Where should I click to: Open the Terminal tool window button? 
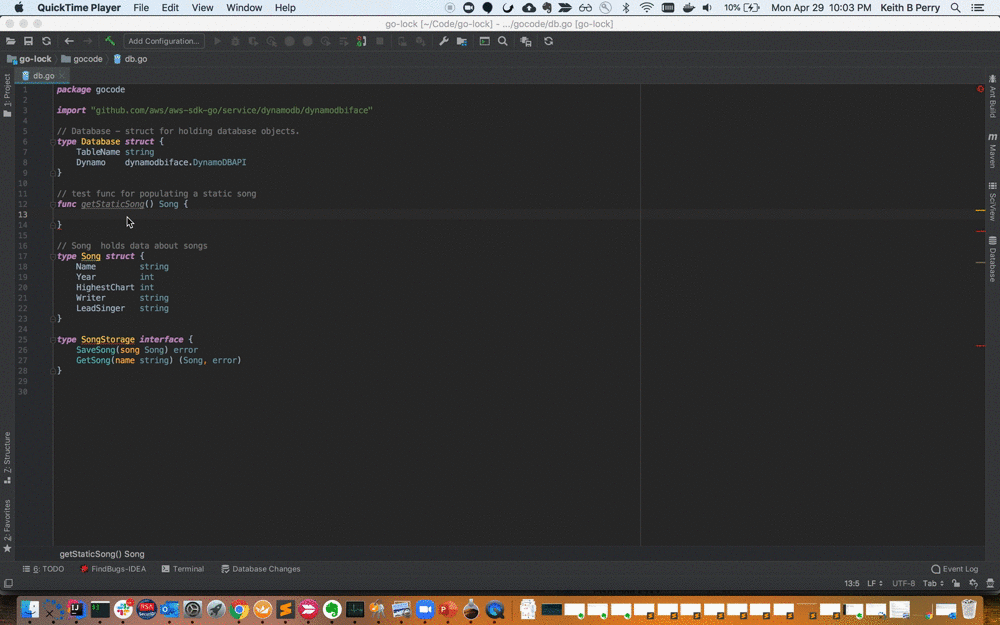coord(182,569)
